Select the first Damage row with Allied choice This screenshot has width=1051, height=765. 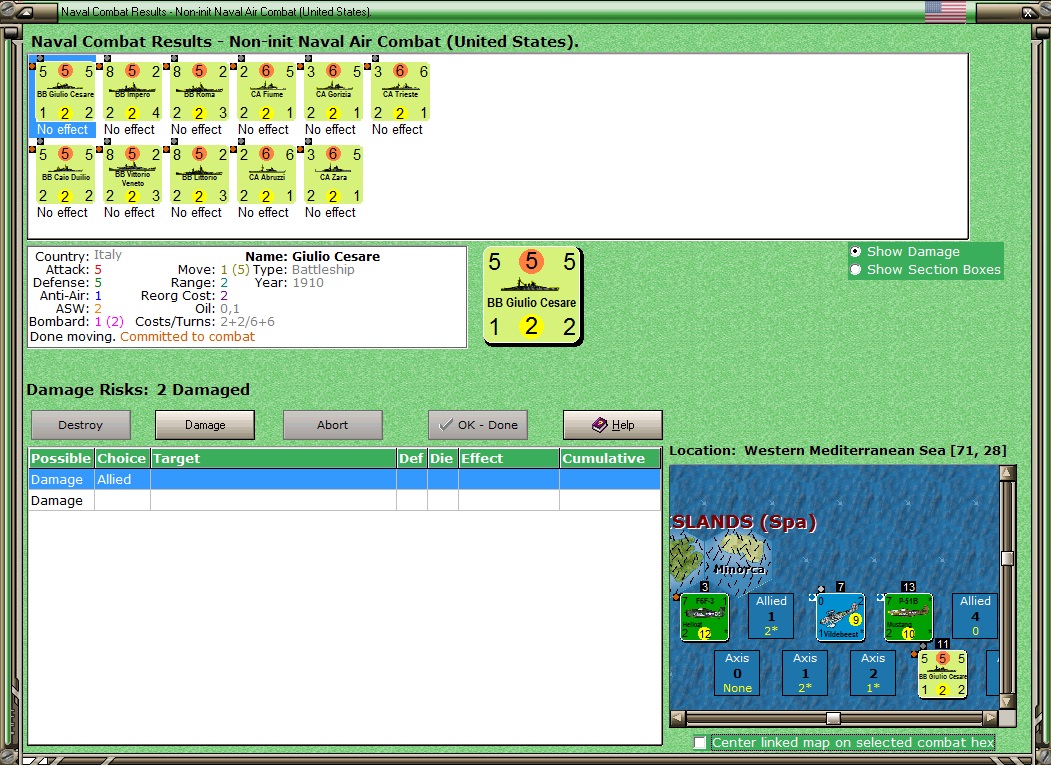point(345,479)
